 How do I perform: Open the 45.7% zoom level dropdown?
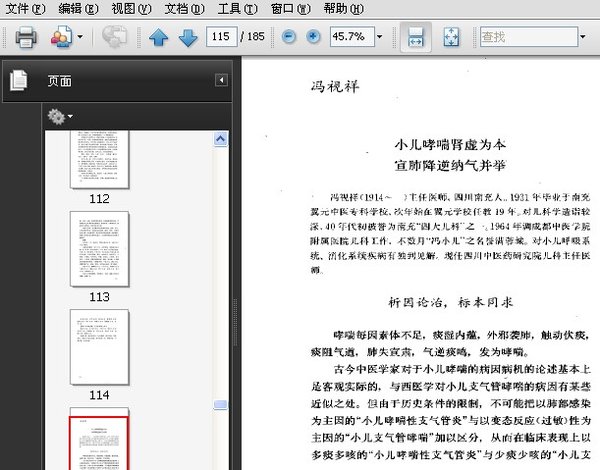pos(381,37)
